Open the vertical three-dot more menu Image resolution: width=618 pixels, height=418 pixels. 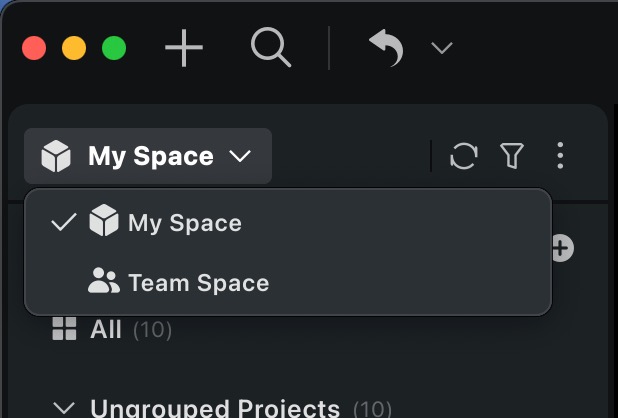[560, 156]
